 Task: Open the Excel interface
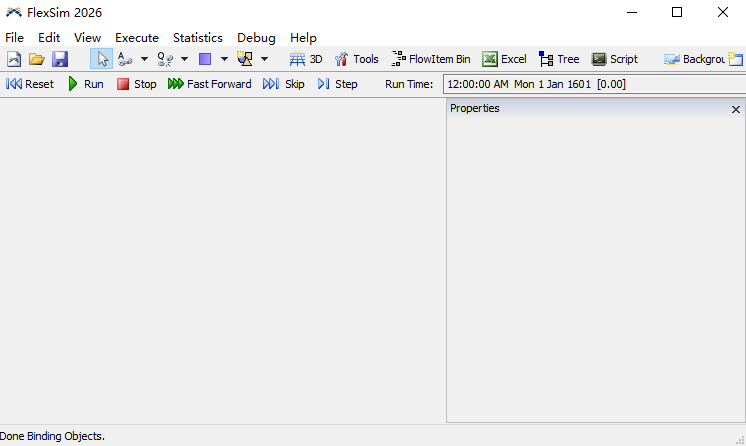[x=504, y=59]
